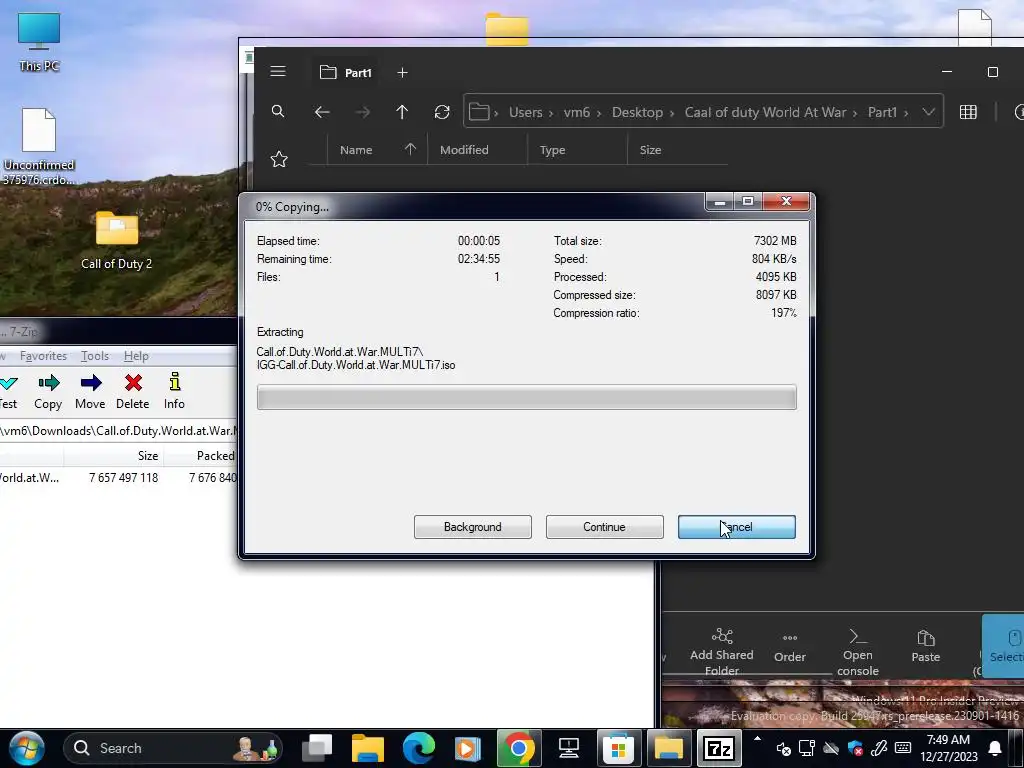Open Microsoft Store from taskbar
Screen dimensions: 1024x768
pyautogui.click(x=618, y=748)
